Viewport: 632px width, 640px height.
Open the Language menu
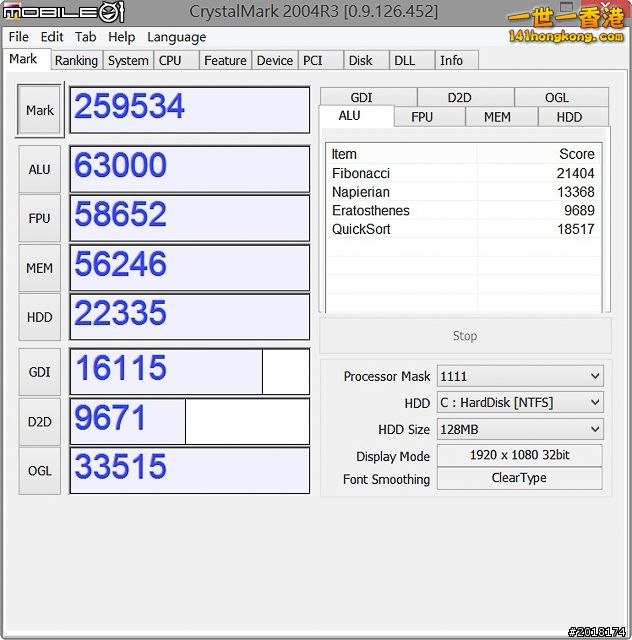(x=176, y=37)
